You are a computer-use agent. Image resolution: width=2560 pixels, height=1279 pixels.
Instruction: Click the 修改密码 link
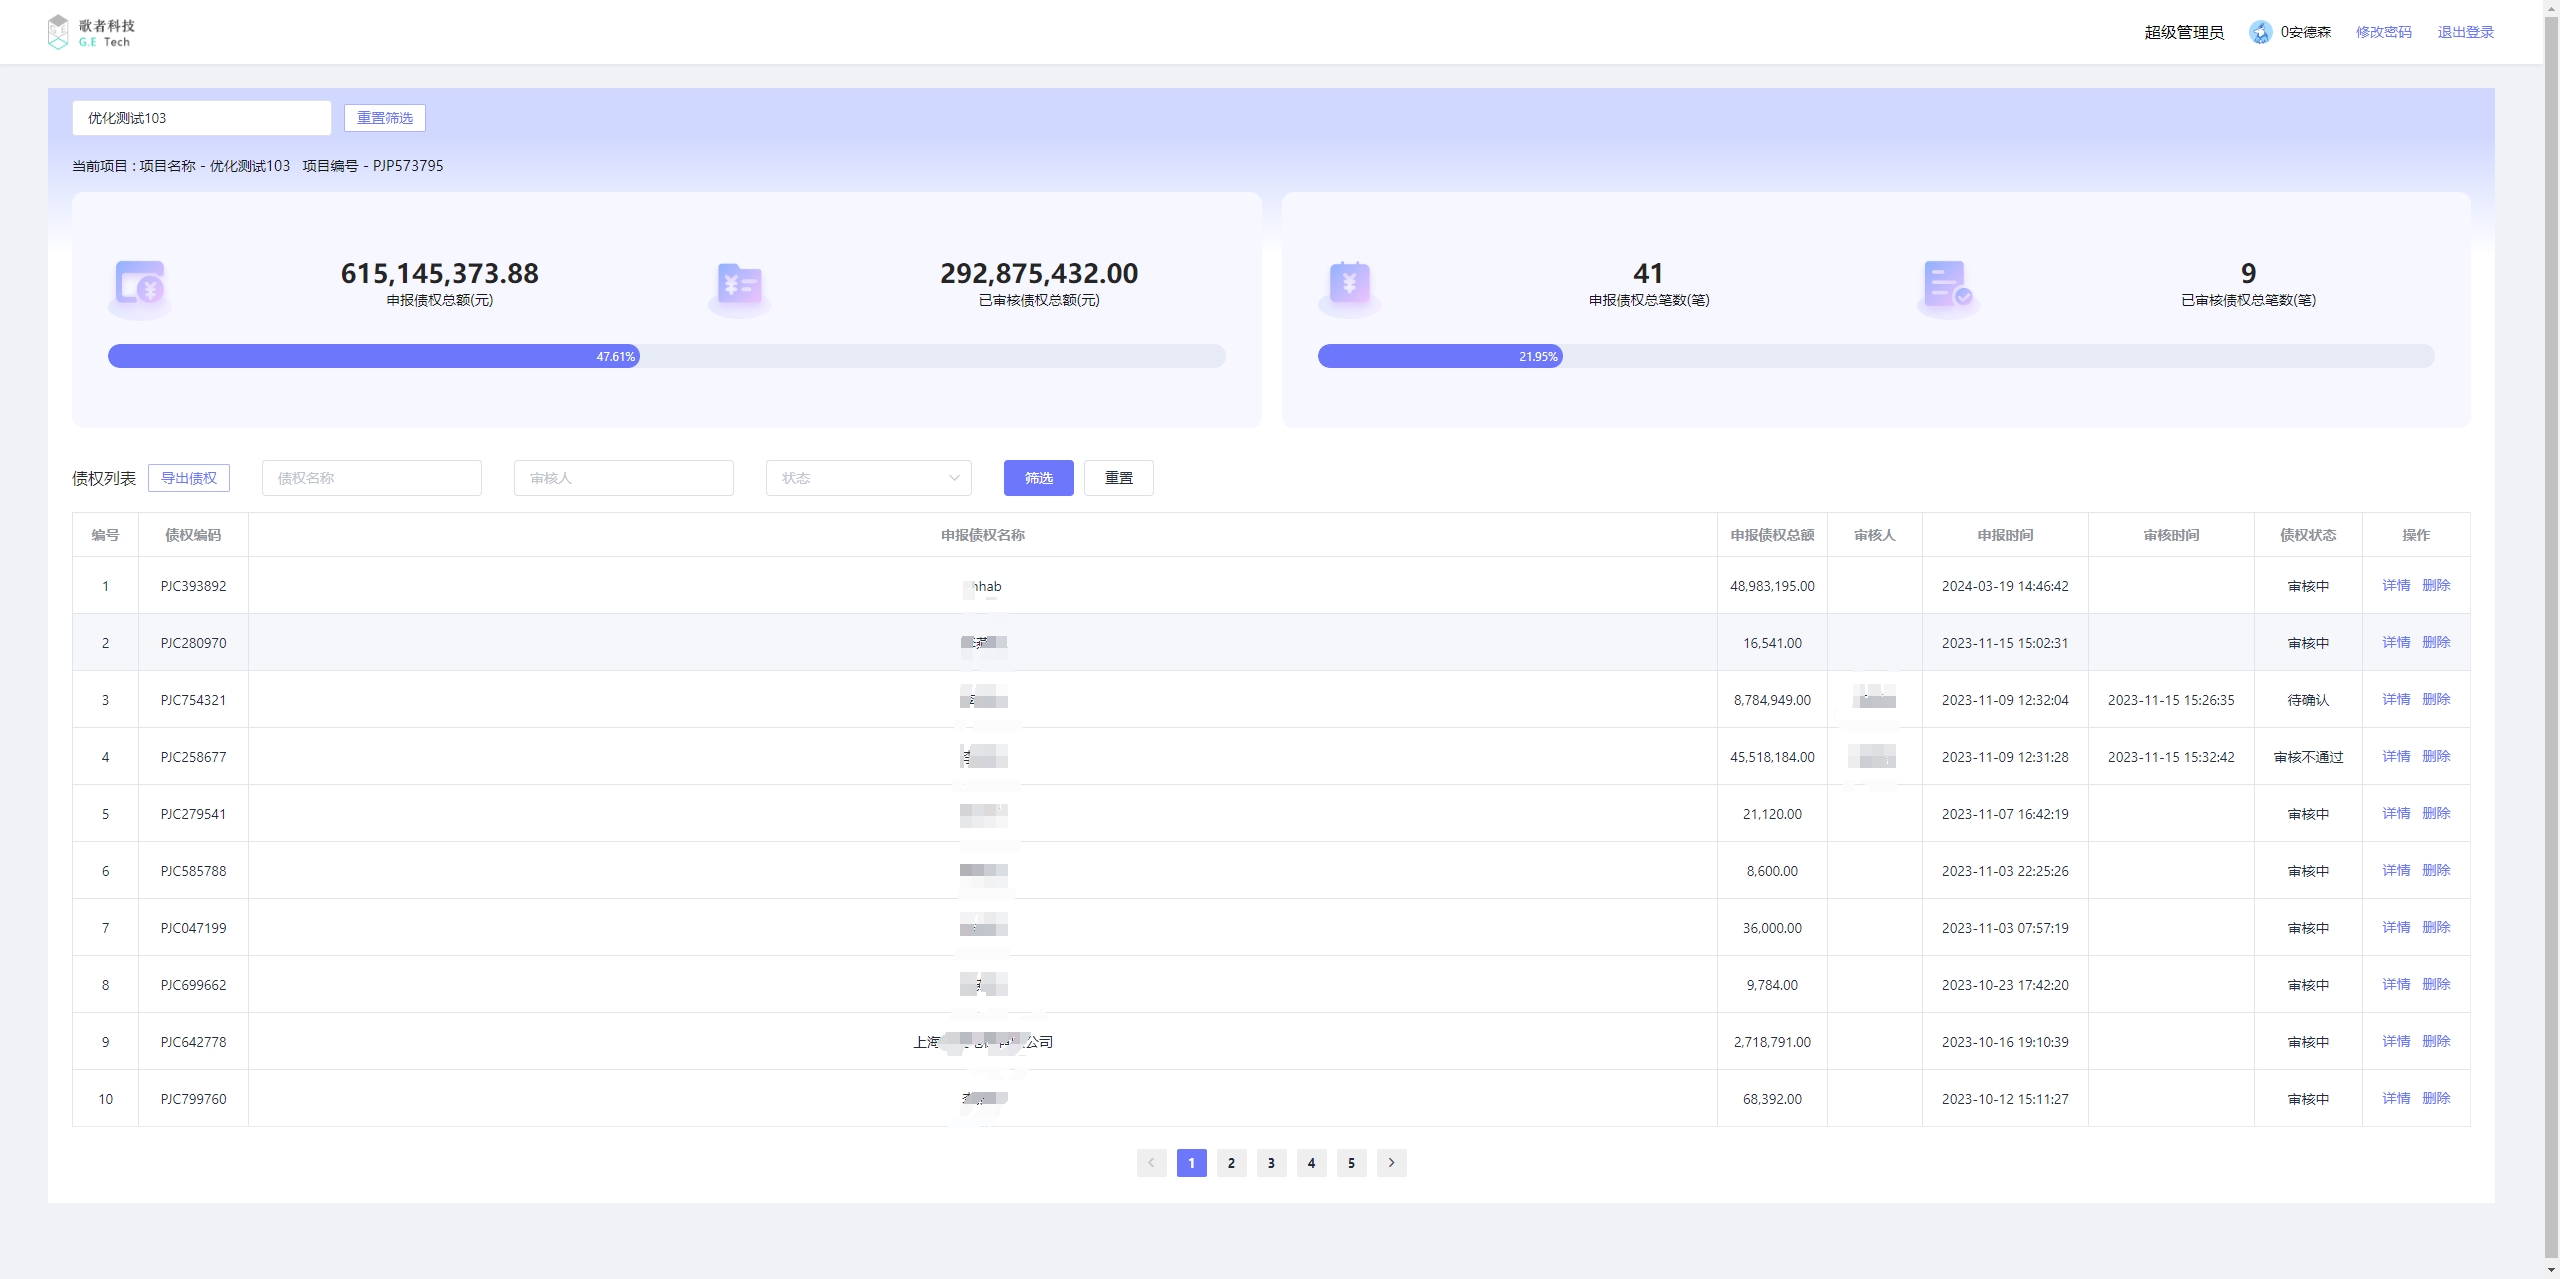2384,32
